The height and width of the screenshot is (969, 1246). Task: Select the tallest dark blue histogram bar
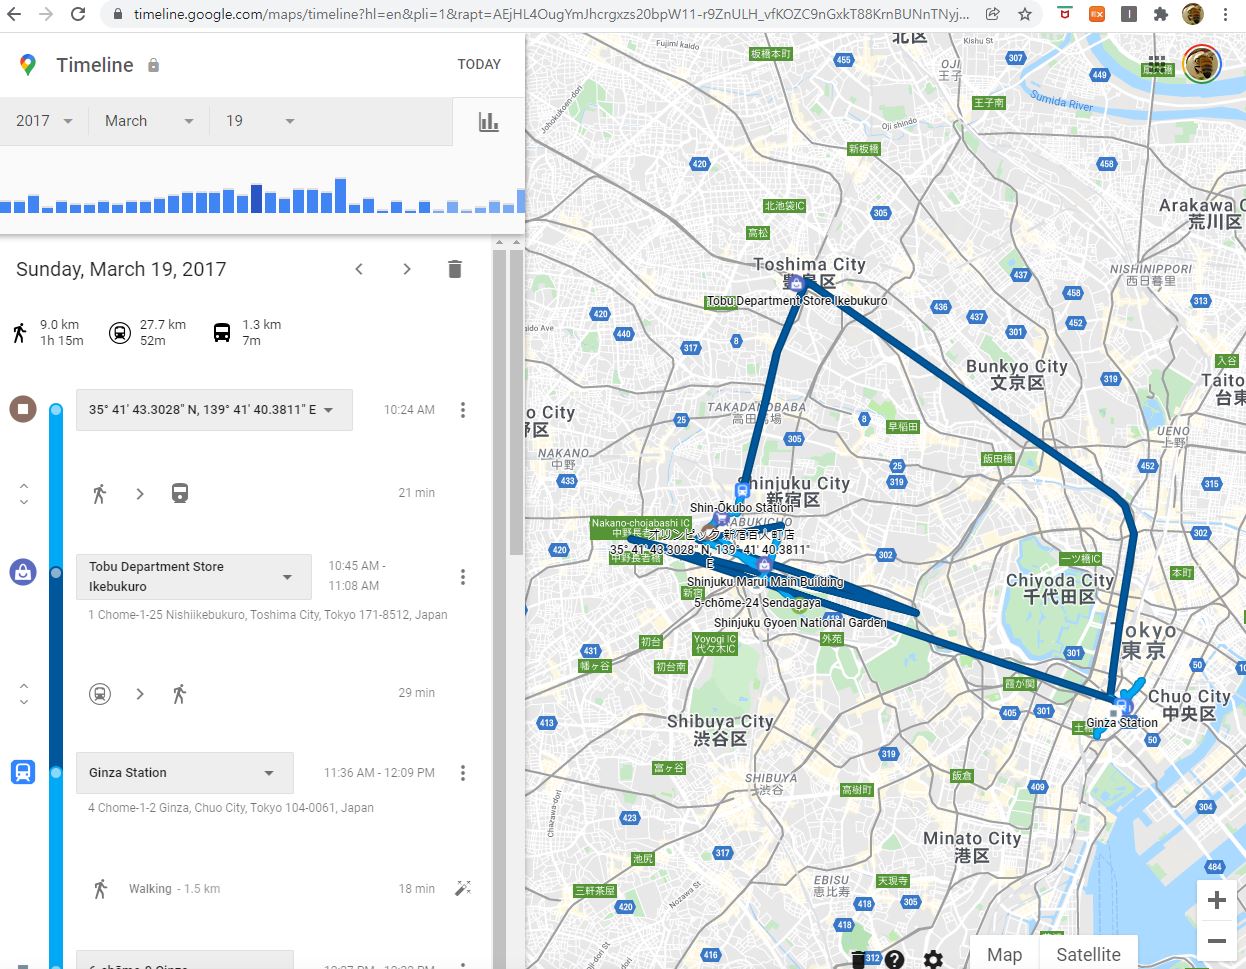257,198
